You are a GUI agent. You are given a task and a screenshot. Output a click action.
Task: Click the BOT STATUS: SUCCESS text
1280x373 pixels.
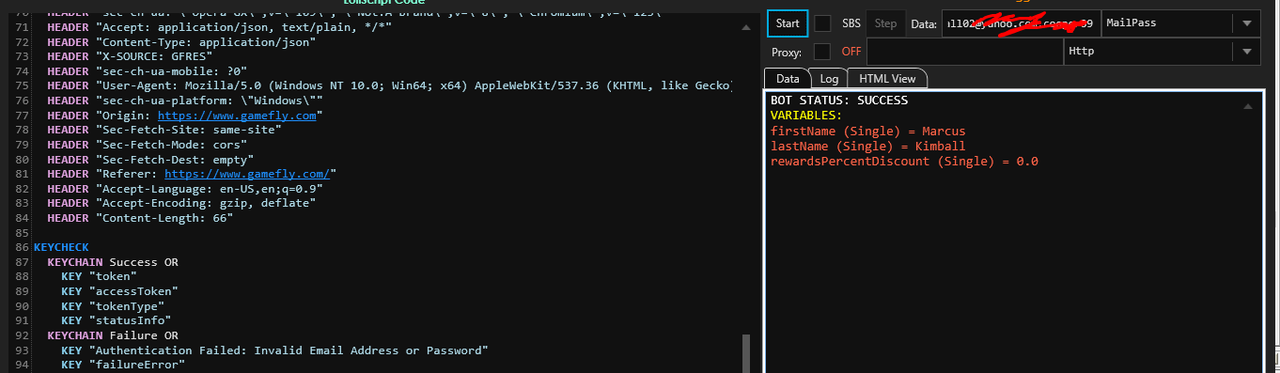tap(839, 101)
